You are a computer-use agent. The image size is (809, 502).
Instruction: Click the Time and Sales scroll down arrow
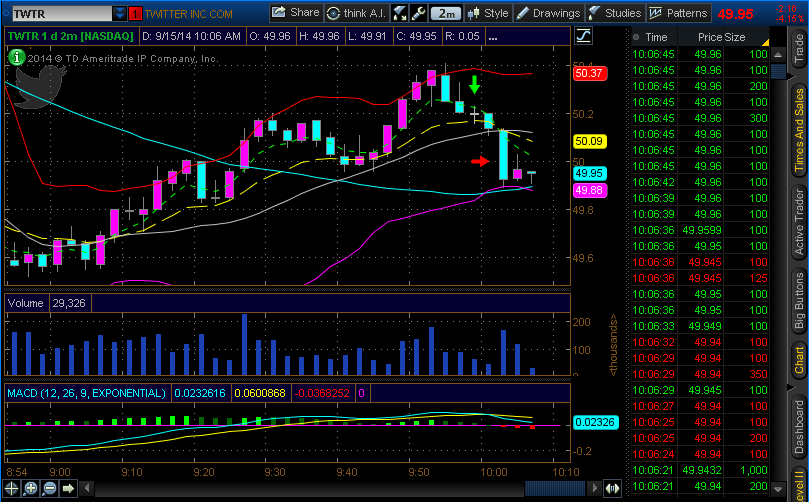(779, 488)
